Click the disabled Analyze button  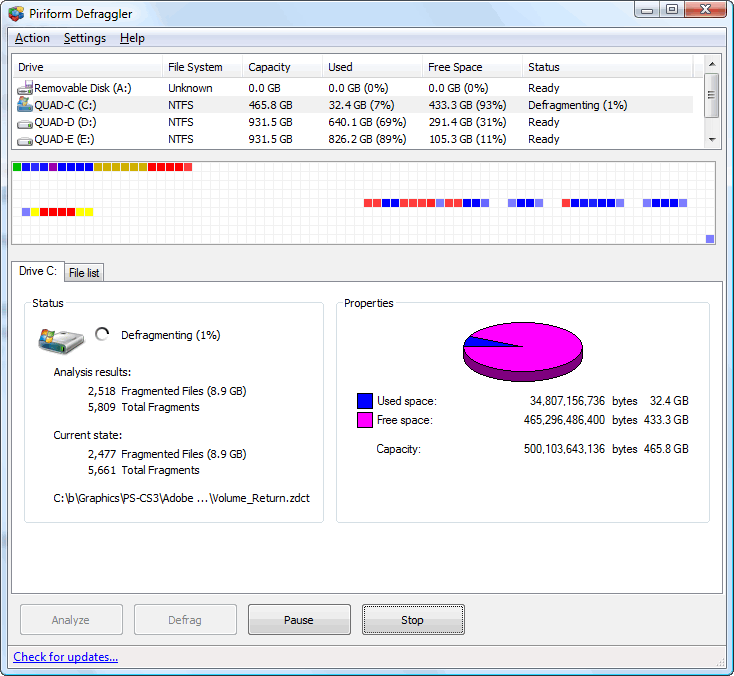71,619
